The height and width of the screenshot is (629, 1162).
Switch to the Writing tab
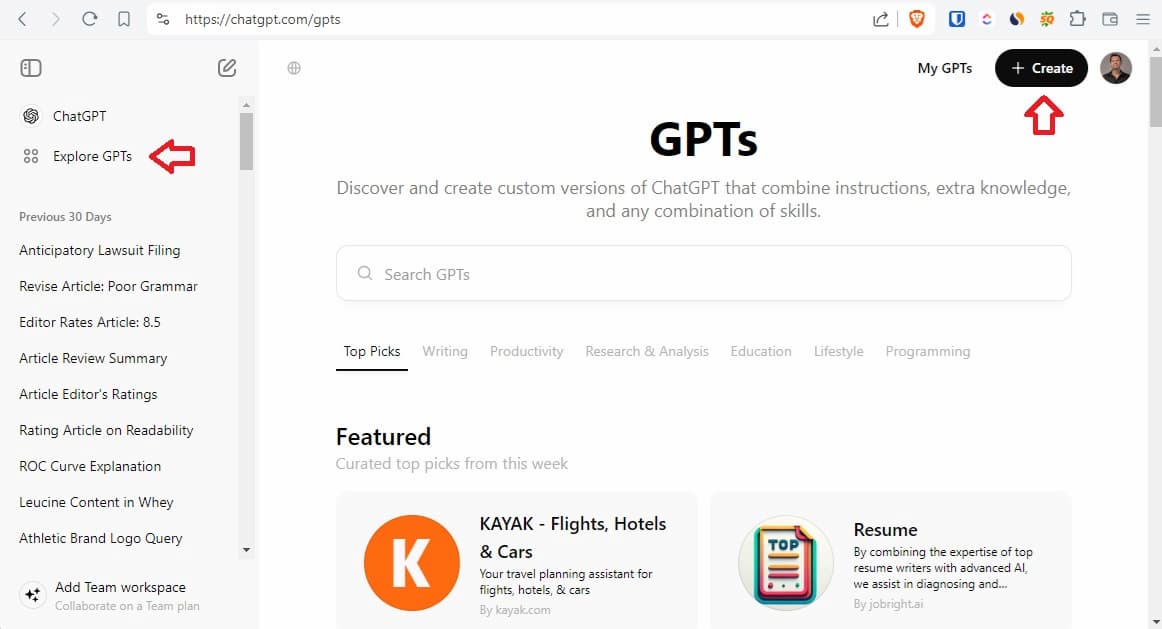click(x=445, y=351)
